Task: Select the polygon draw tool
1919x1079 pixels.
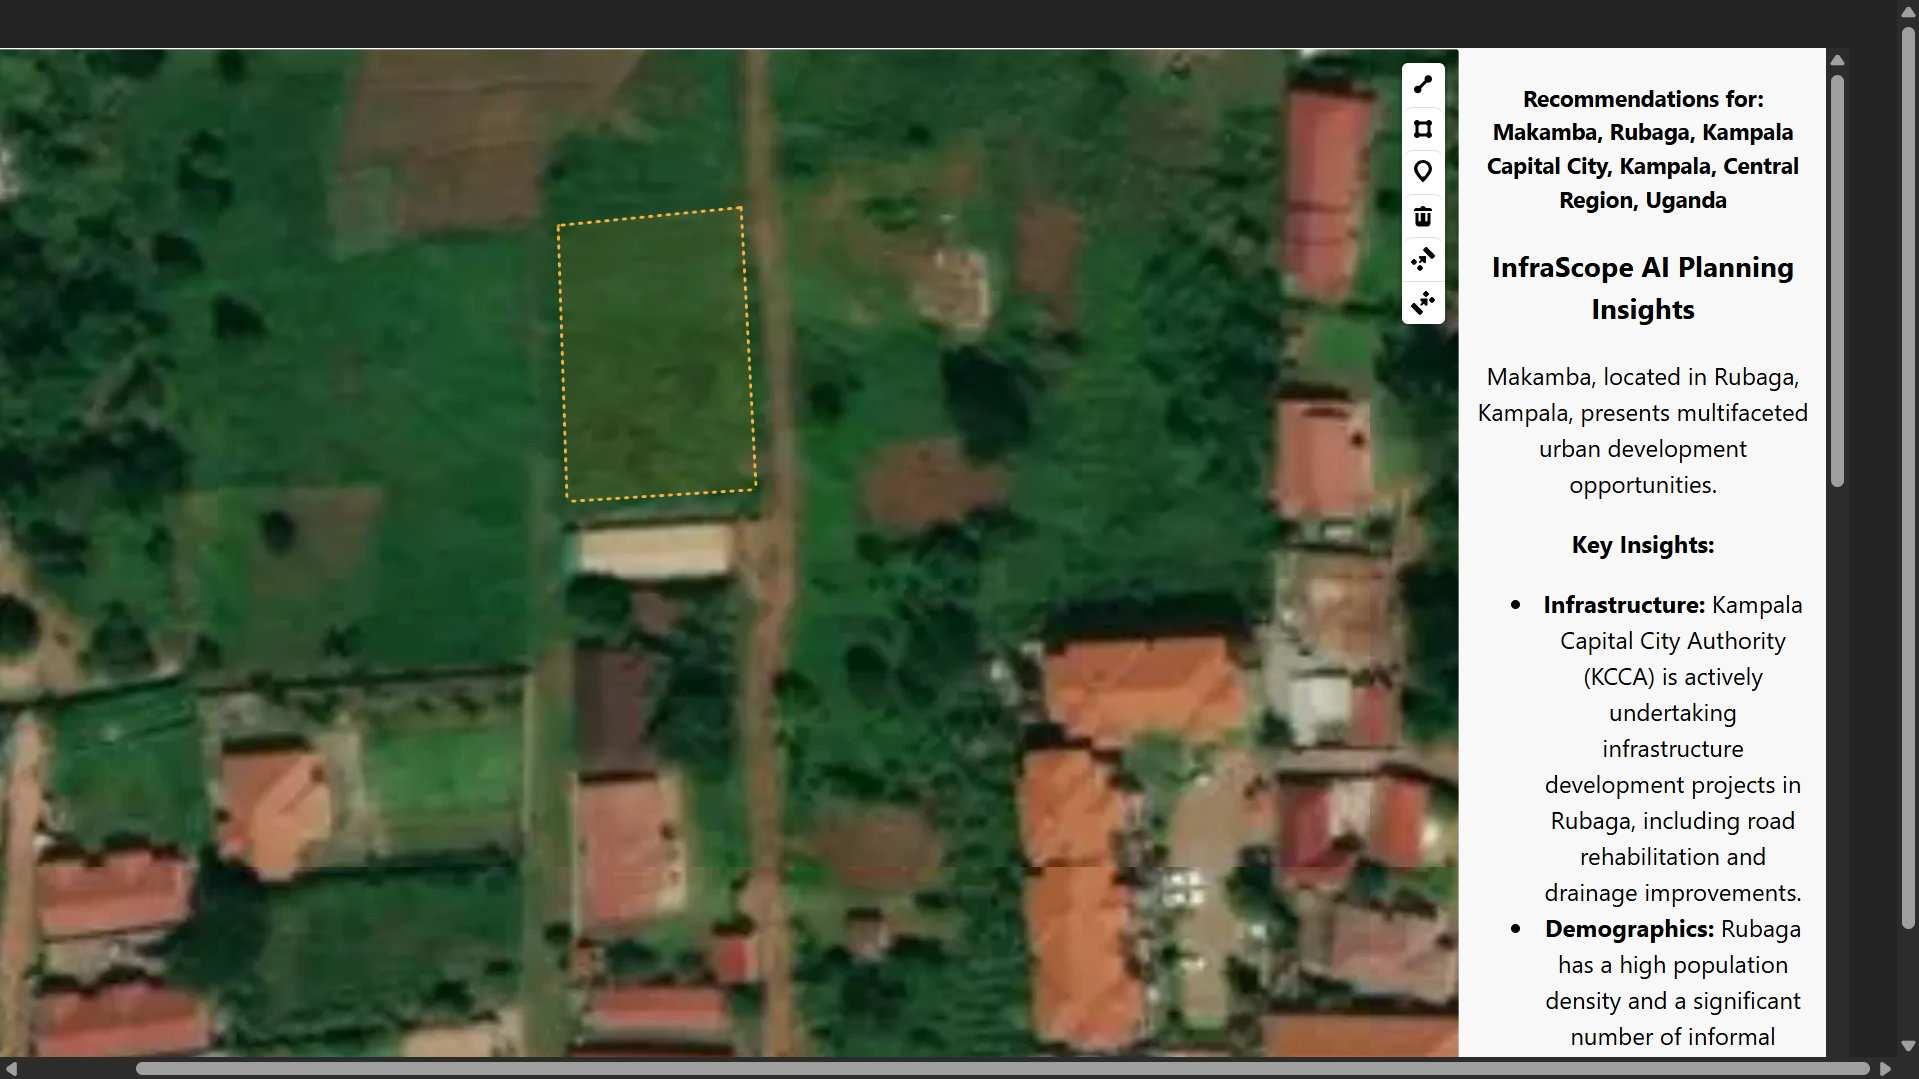Action: point(1423,129)
